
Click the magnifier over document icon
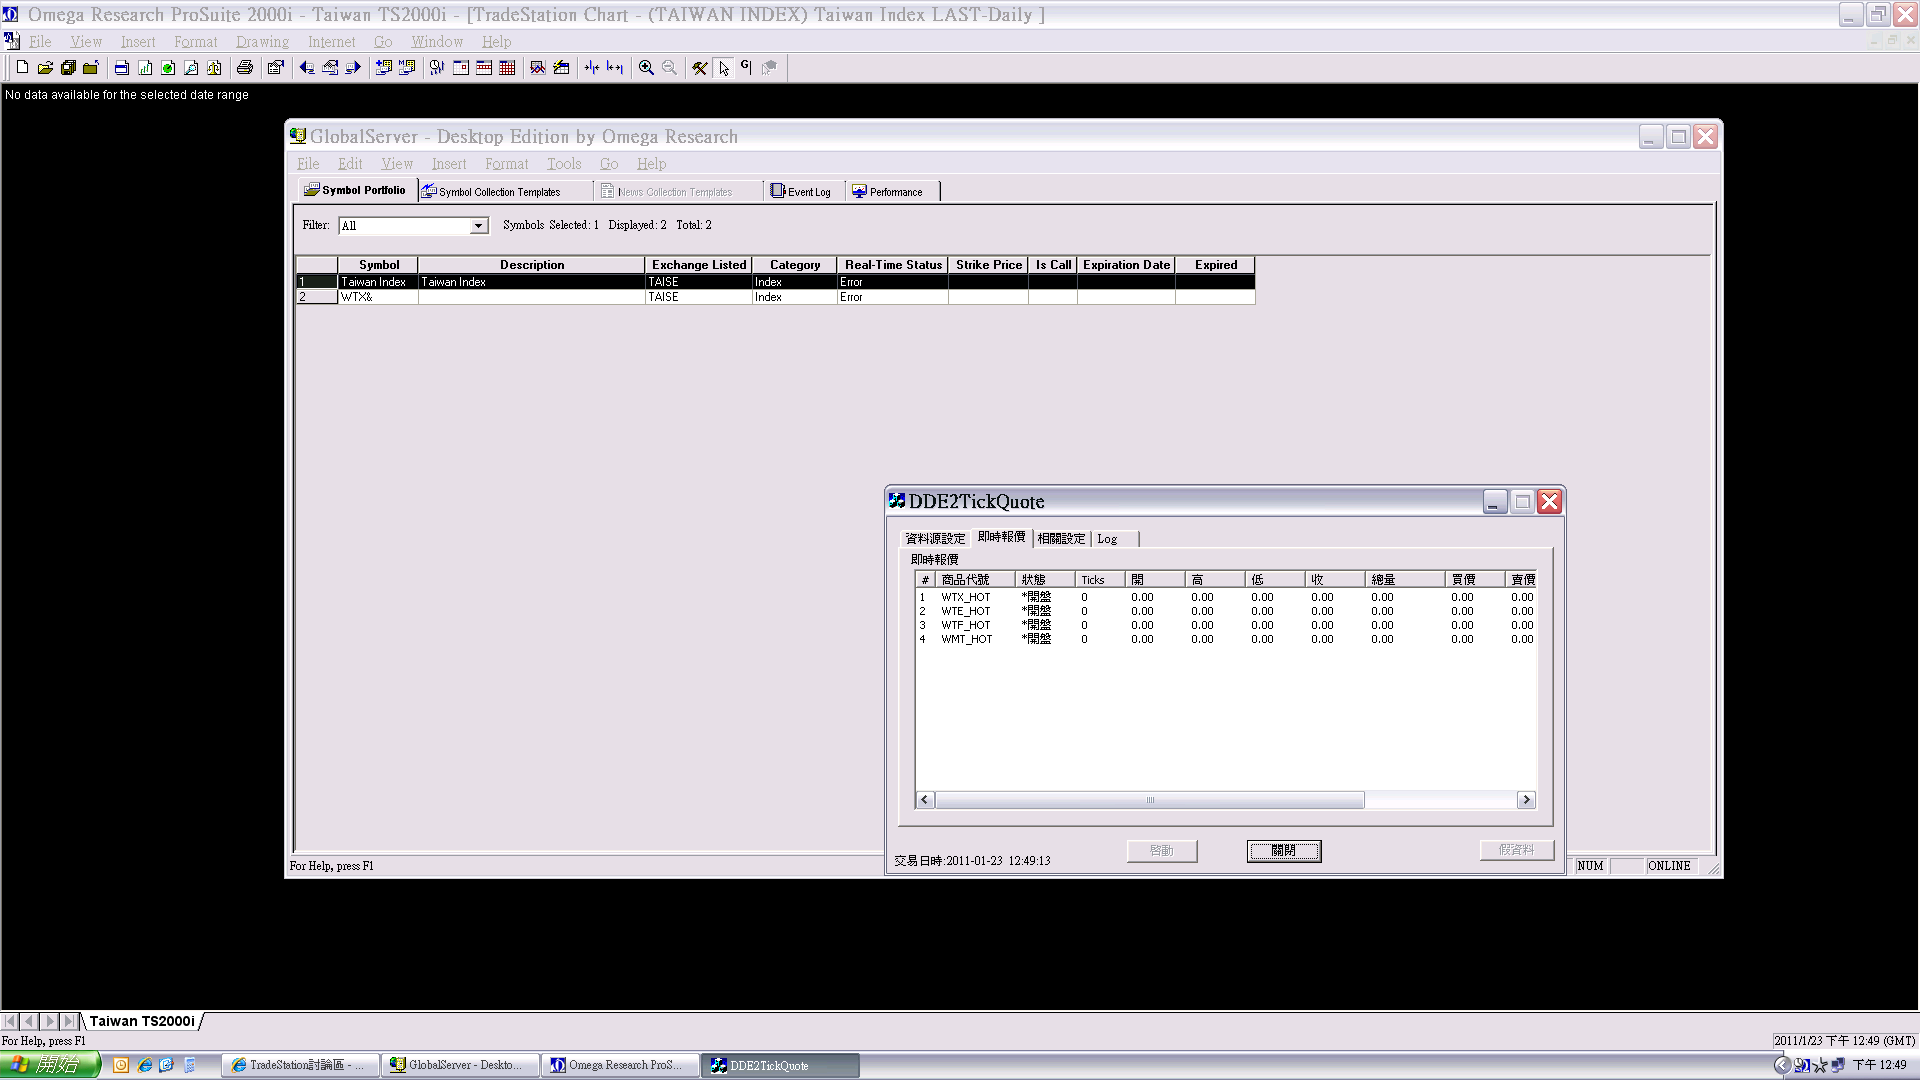[x=191, y=68]
